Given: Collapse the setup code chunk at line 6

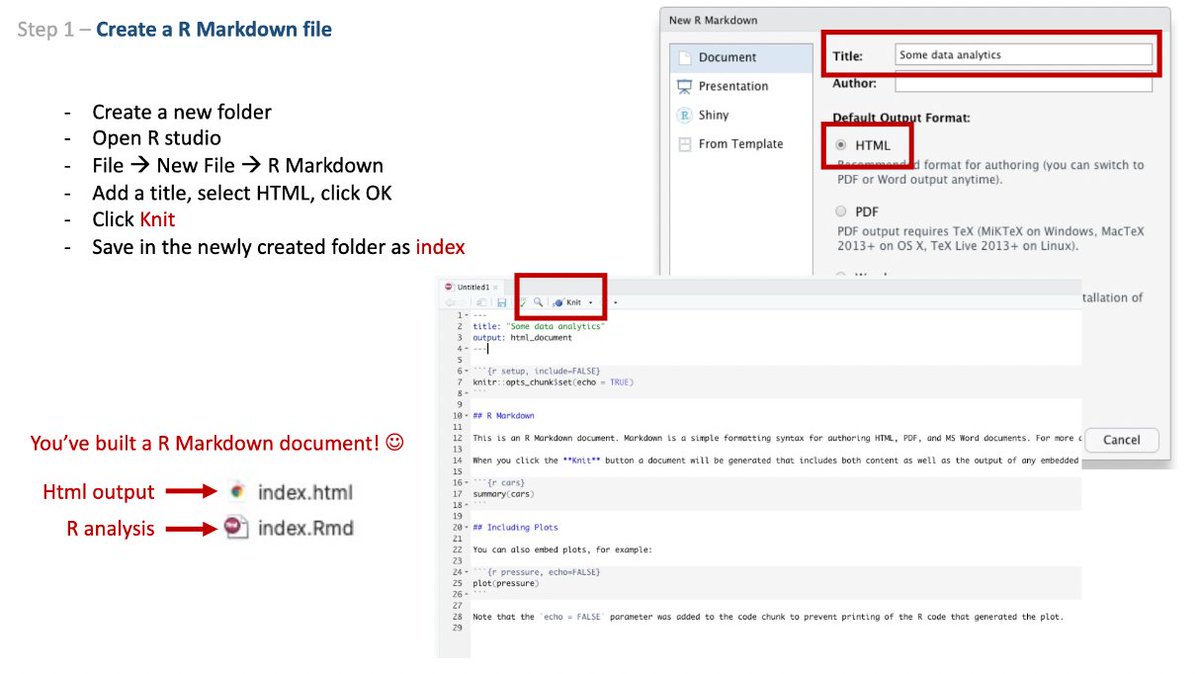Looking at the screenshot, I should coord(466,370).
